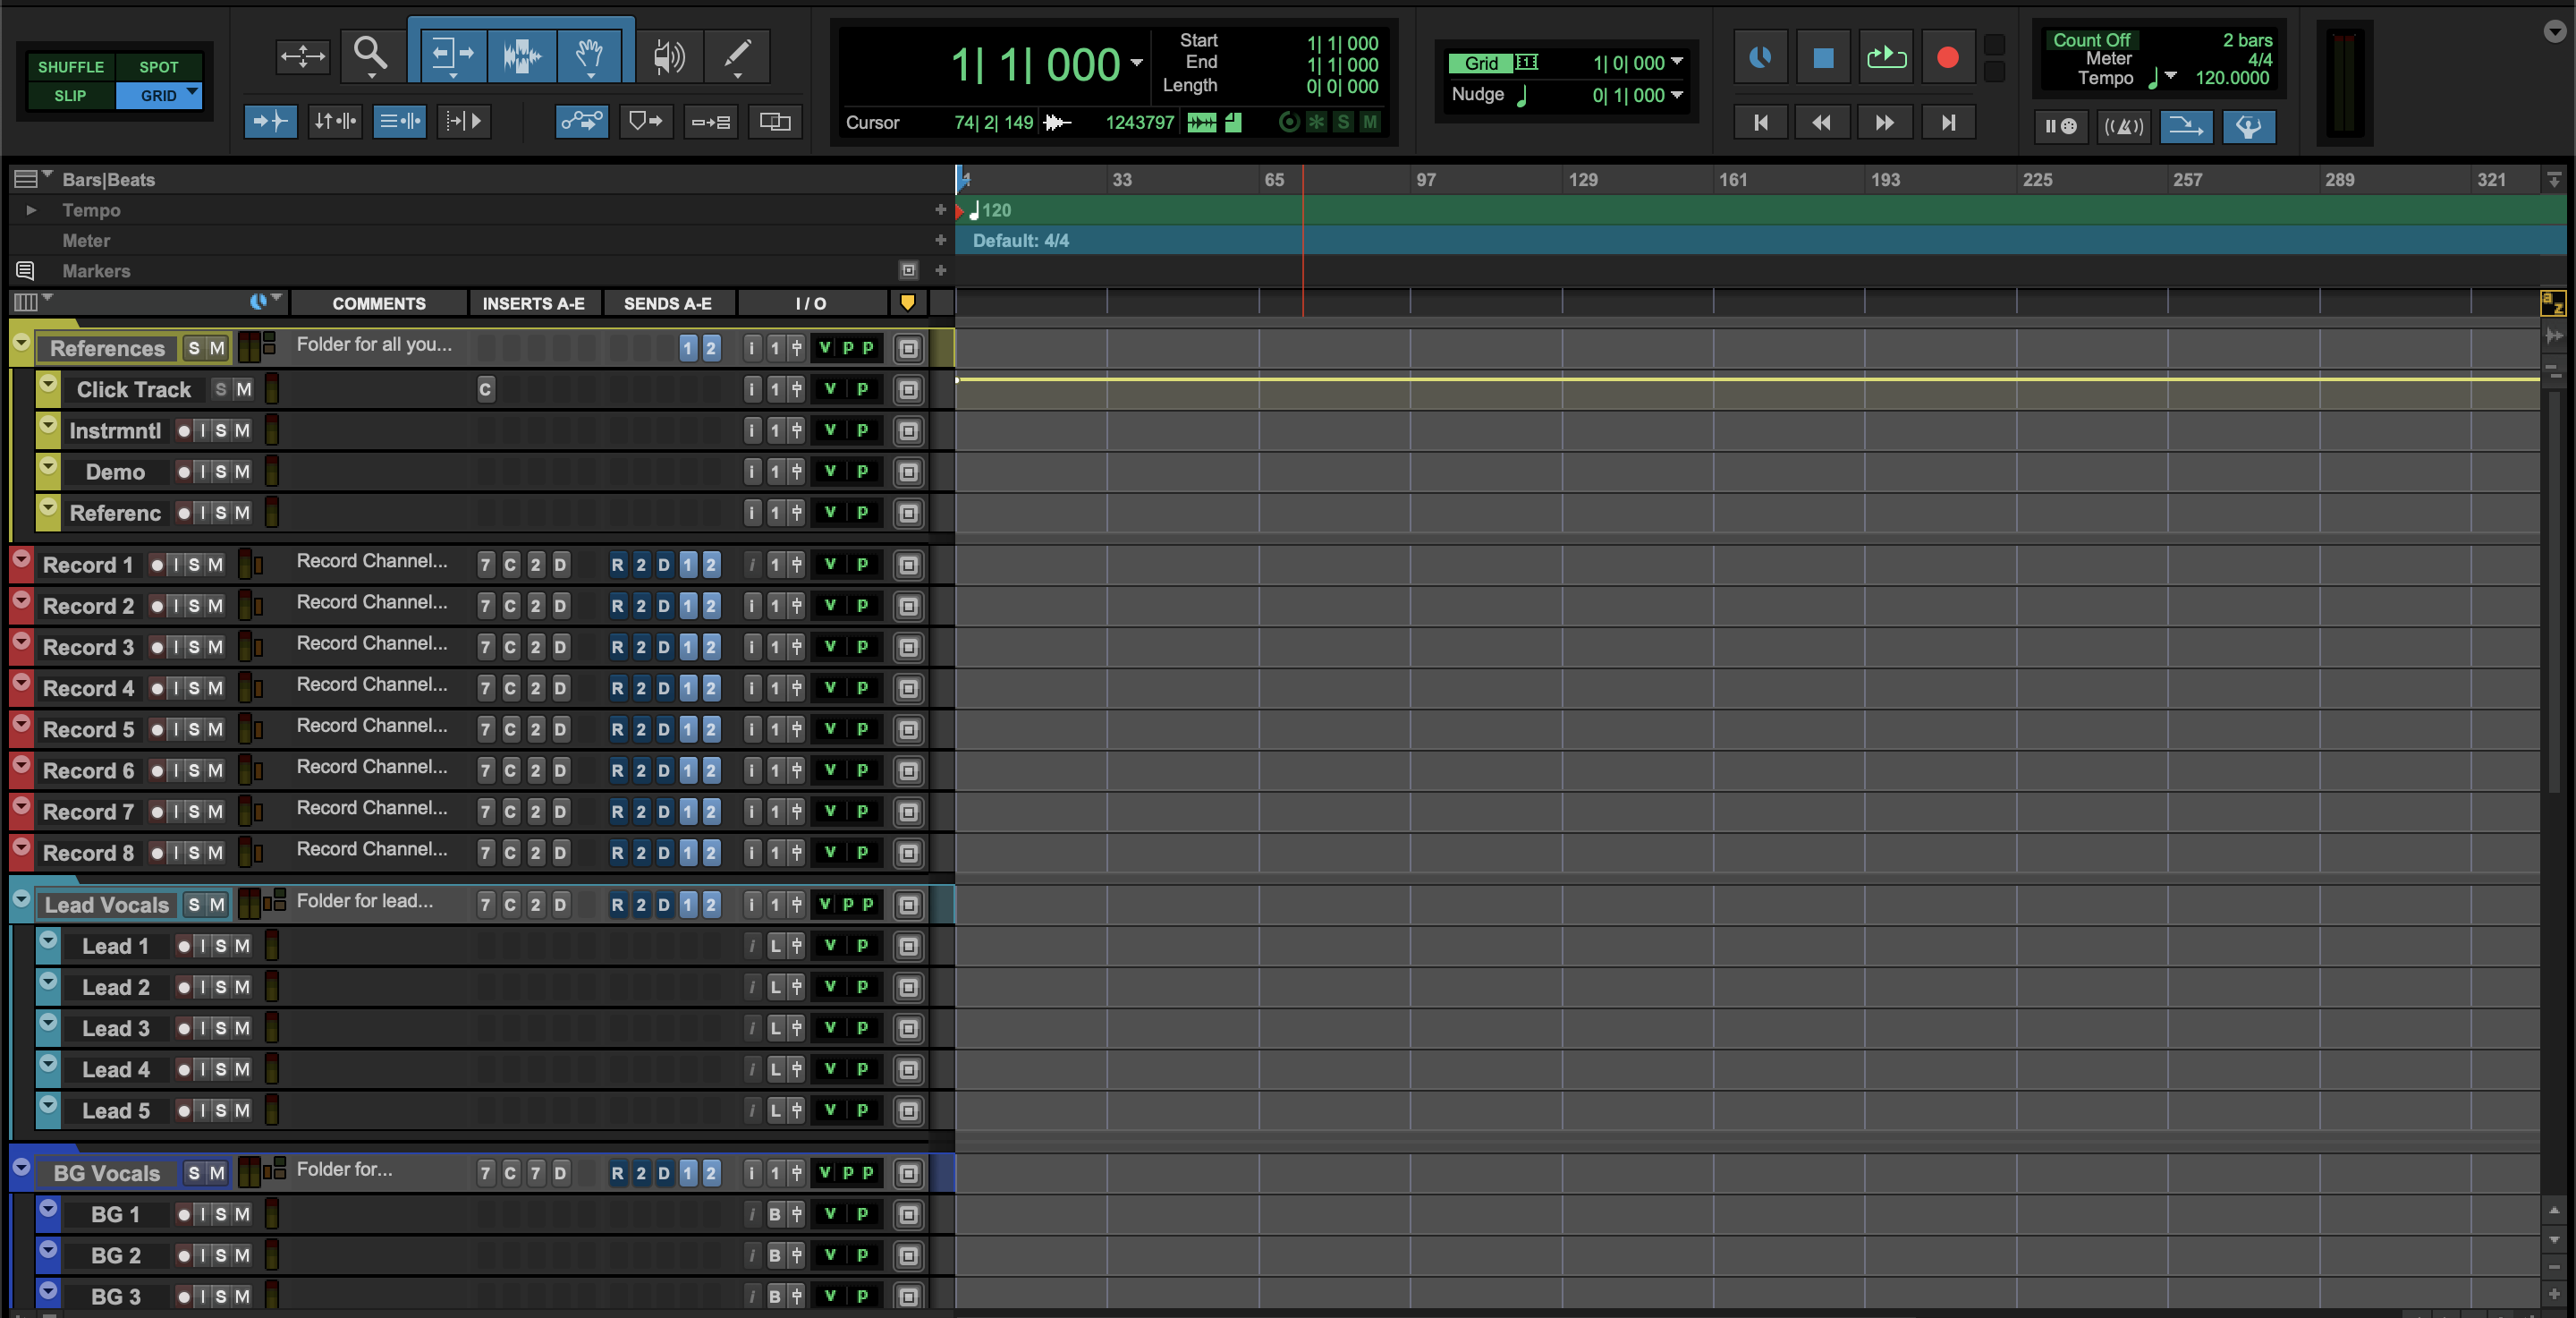This screenshot has height=1318, width=2576.
Task: Select SPOT edit mode
Action: point(158,67)
